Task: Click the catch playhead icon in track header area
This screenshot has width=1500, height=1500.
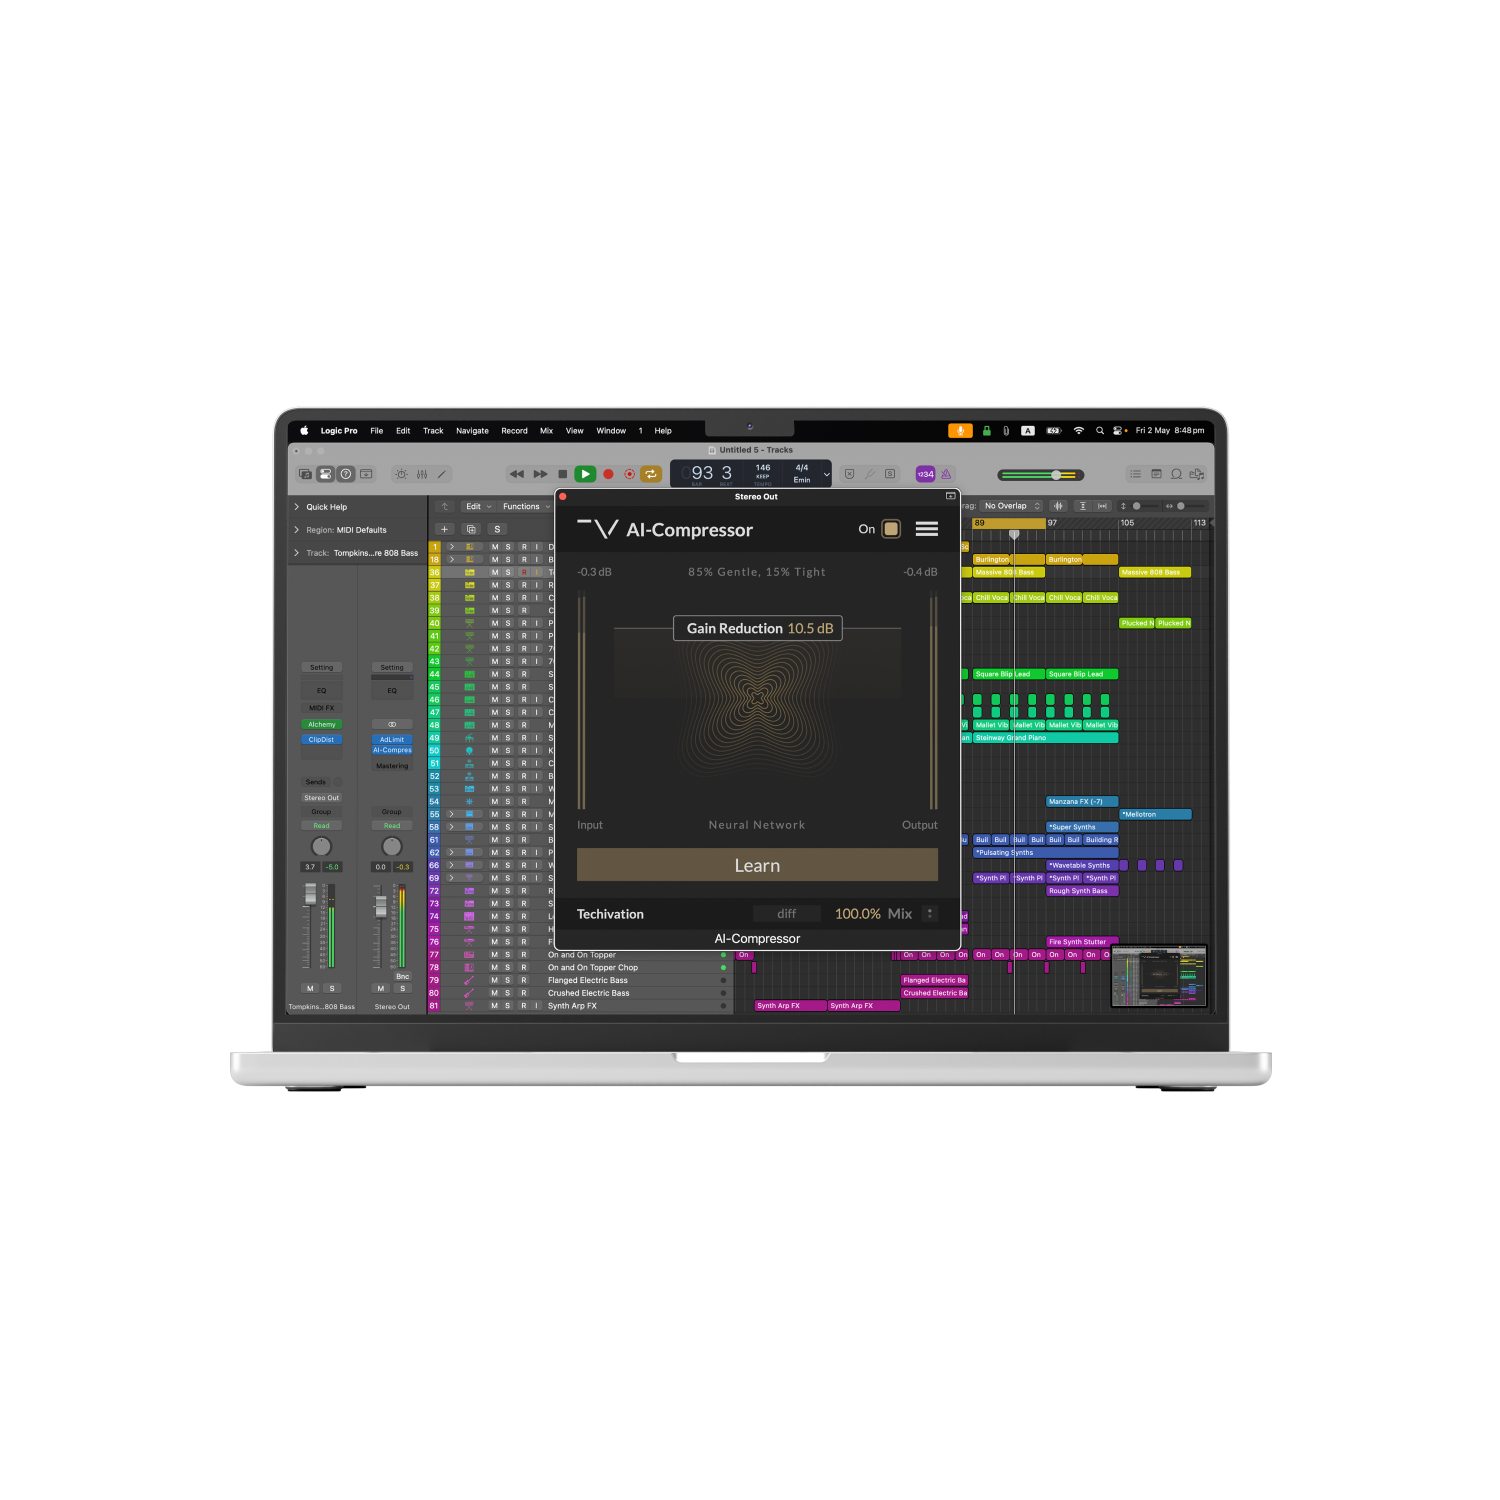Action: coord(444,506)
